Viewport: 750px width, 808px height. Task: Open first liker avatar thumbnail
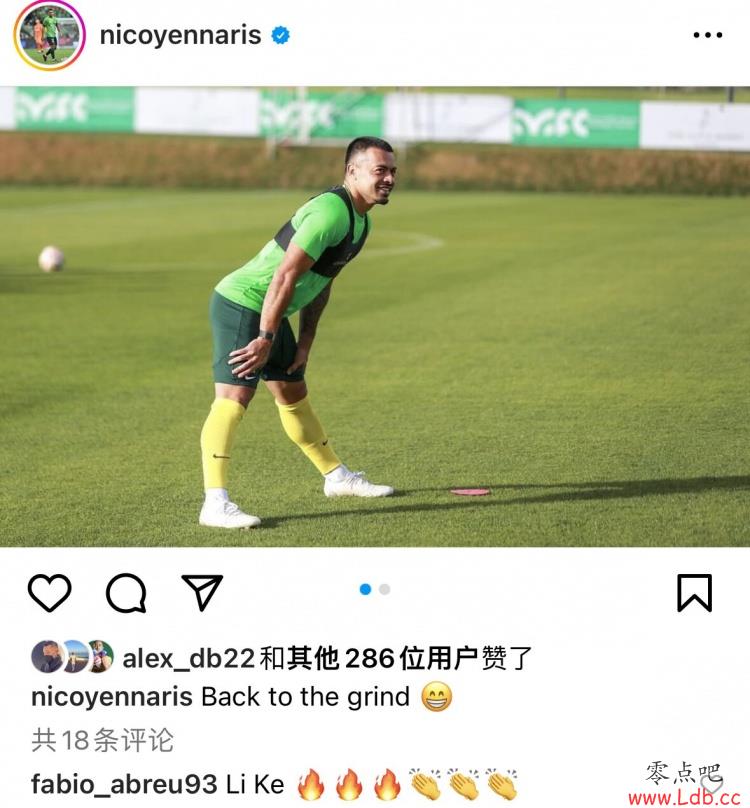47,656
